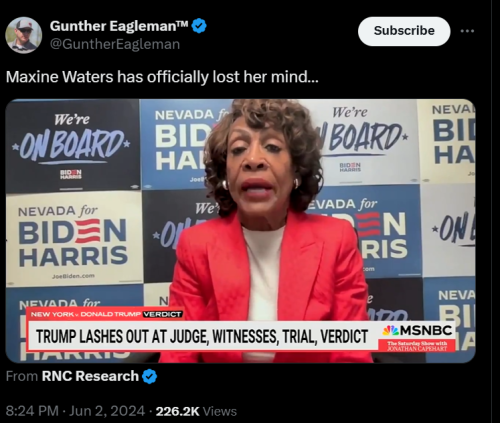Click the woman in the red blazer in the video
The height and width of the screenshot is (423, 500).
point(265,230)
